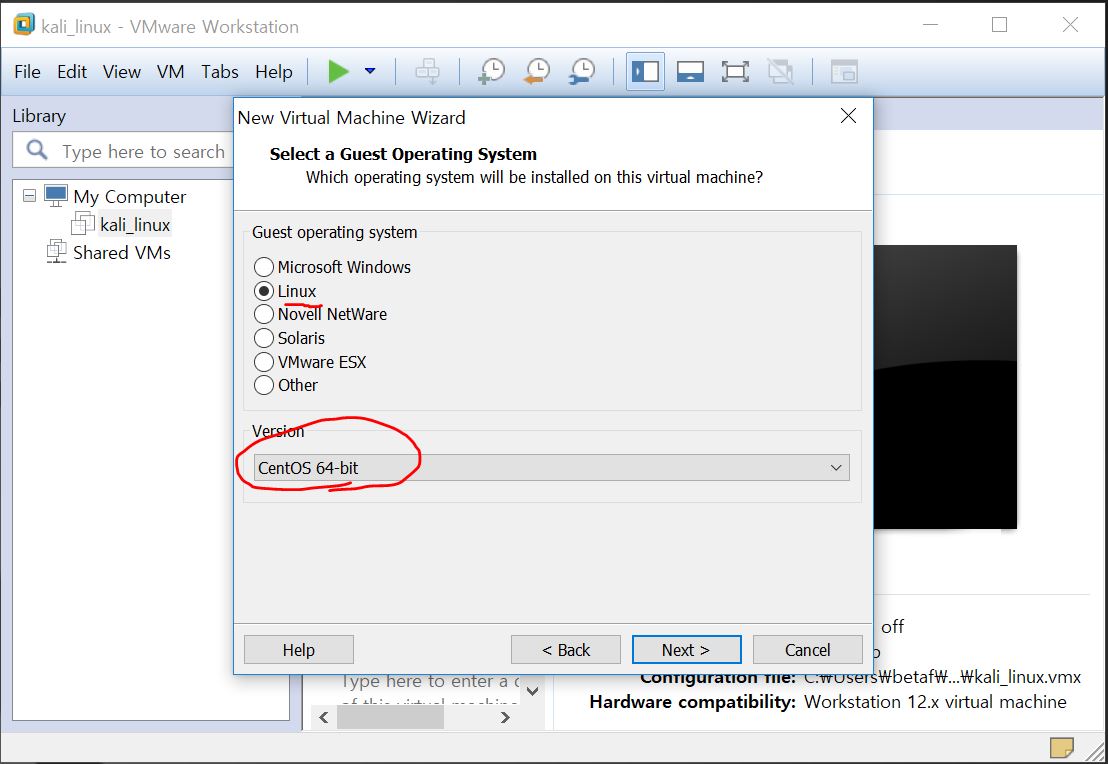Select Novell NetWare radio button
1108x764 pixels.
pyautogui.click(x=264, y=314)
